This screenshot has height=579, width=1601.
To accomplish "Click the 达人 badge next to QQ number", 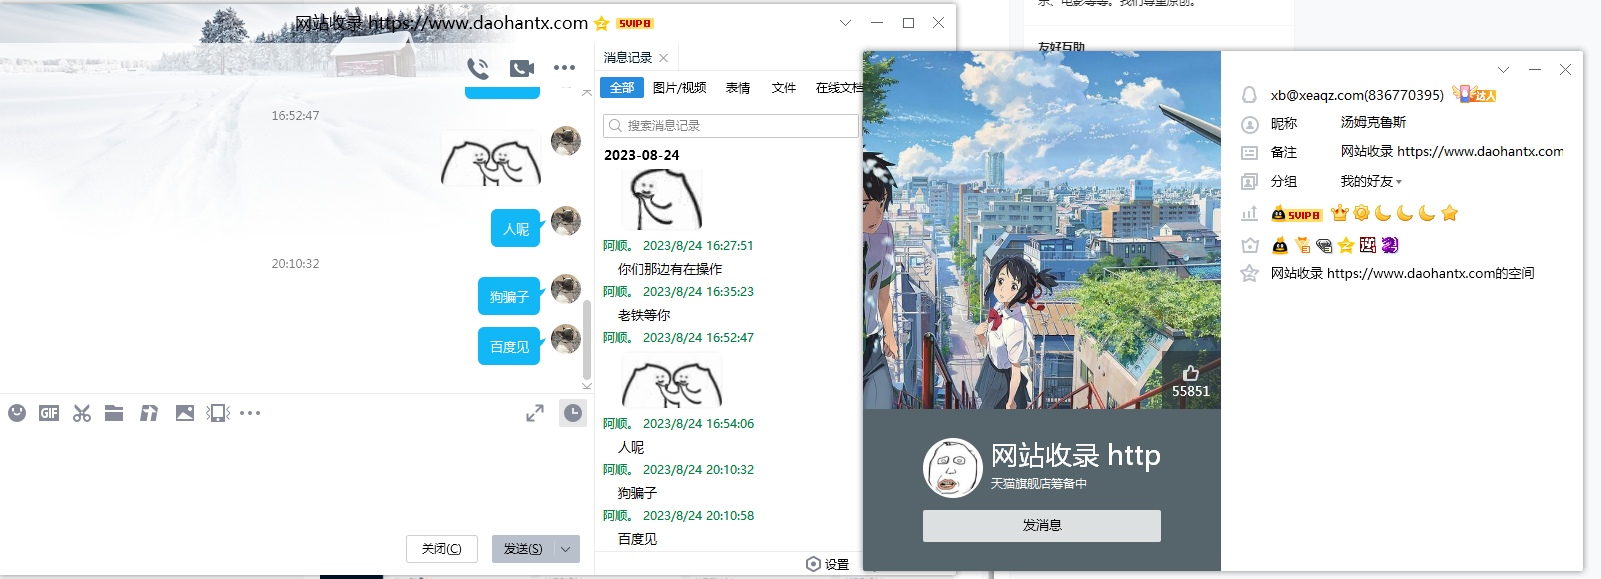I will coord(1475,94).
